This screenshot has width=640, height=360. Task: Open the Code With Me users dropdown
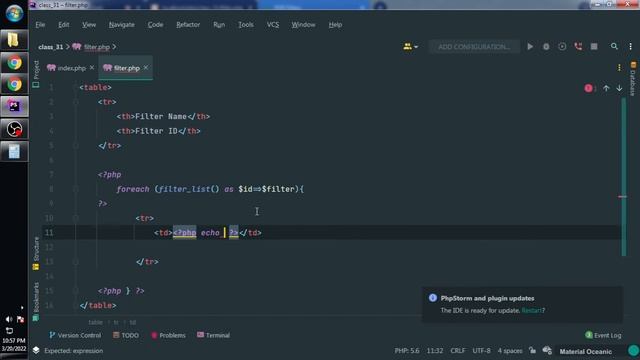(411, 47)
